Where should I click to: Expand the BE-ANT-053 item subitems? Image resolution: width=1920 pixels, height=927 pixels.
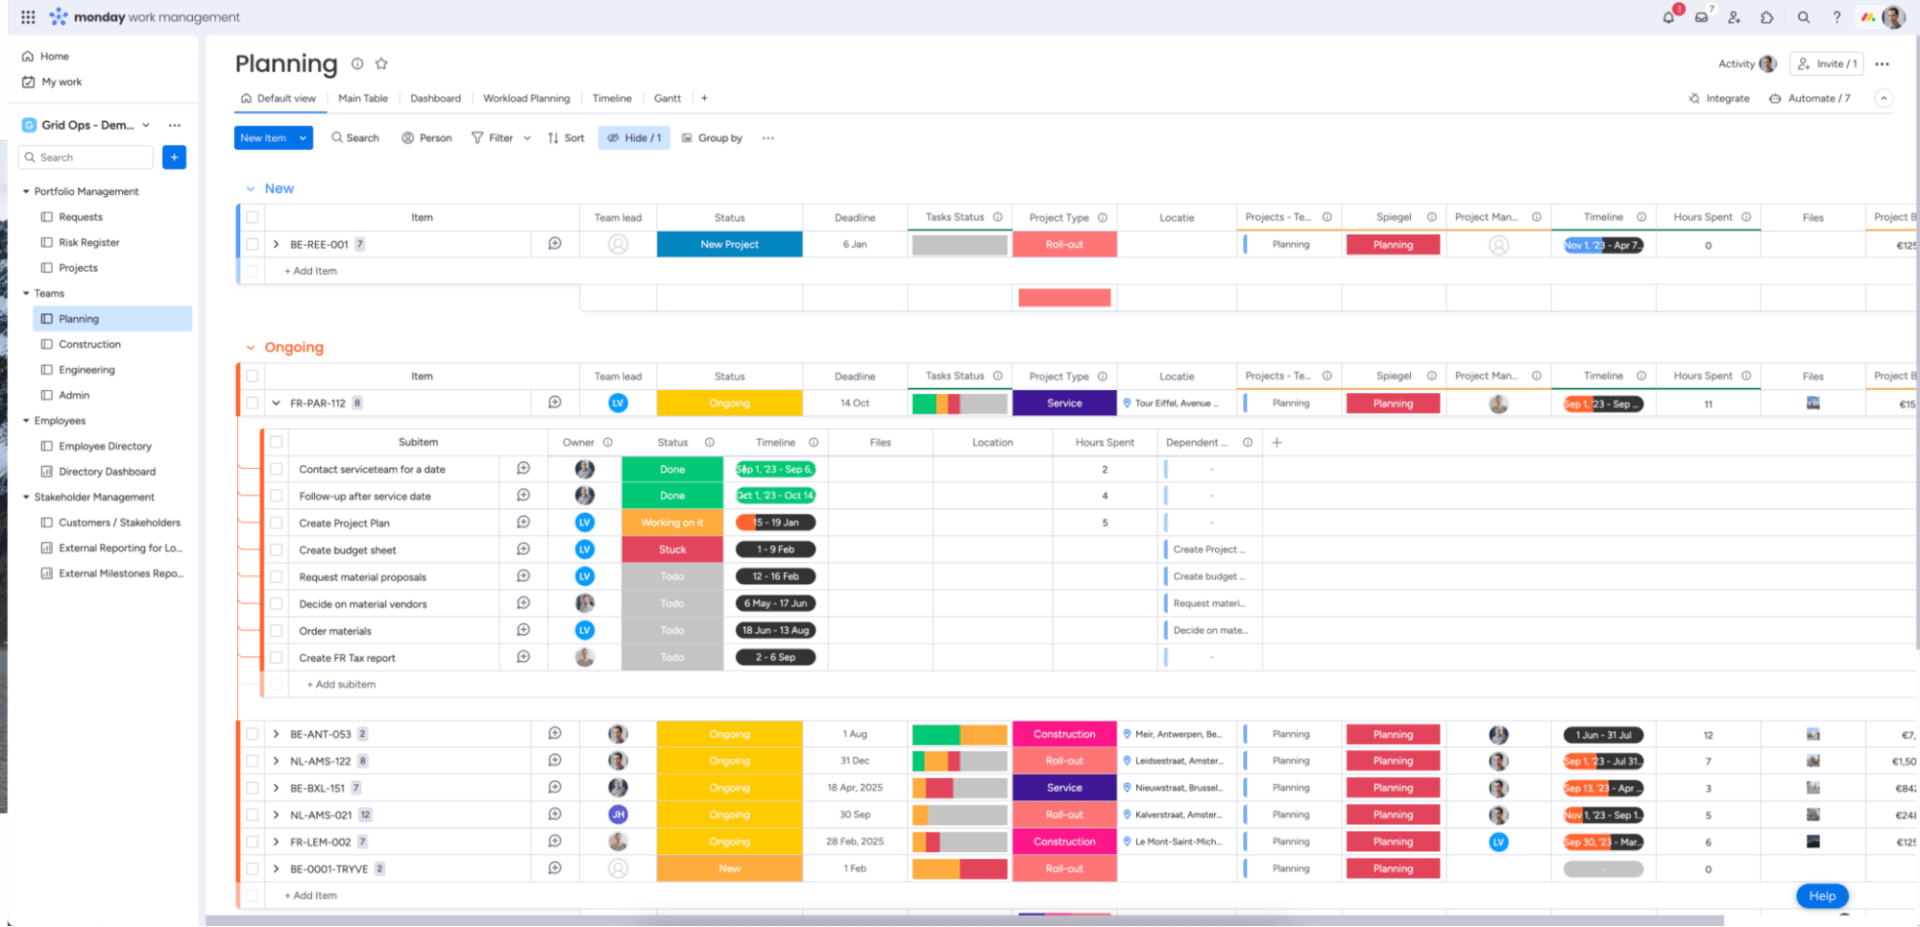[276, 734]
